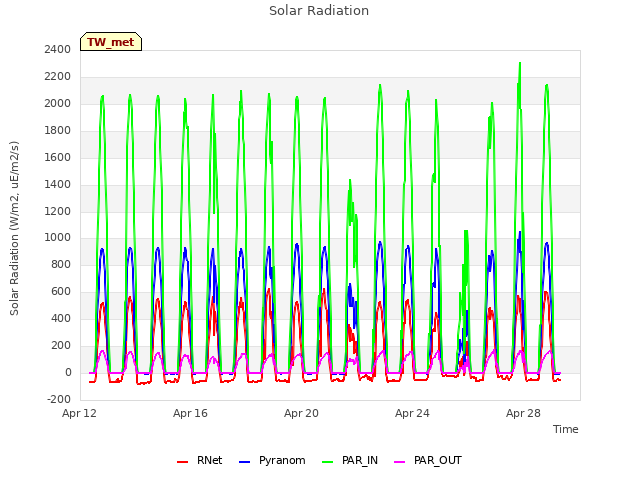The image size is (640, 480).
Task: Click the Apr 28 x-axis tick
Action: (x=523, y=413)
